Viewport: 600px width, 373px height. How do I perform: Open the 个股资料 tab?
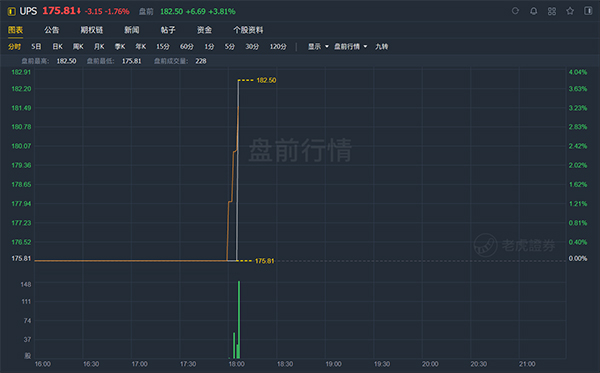[248, 30]
